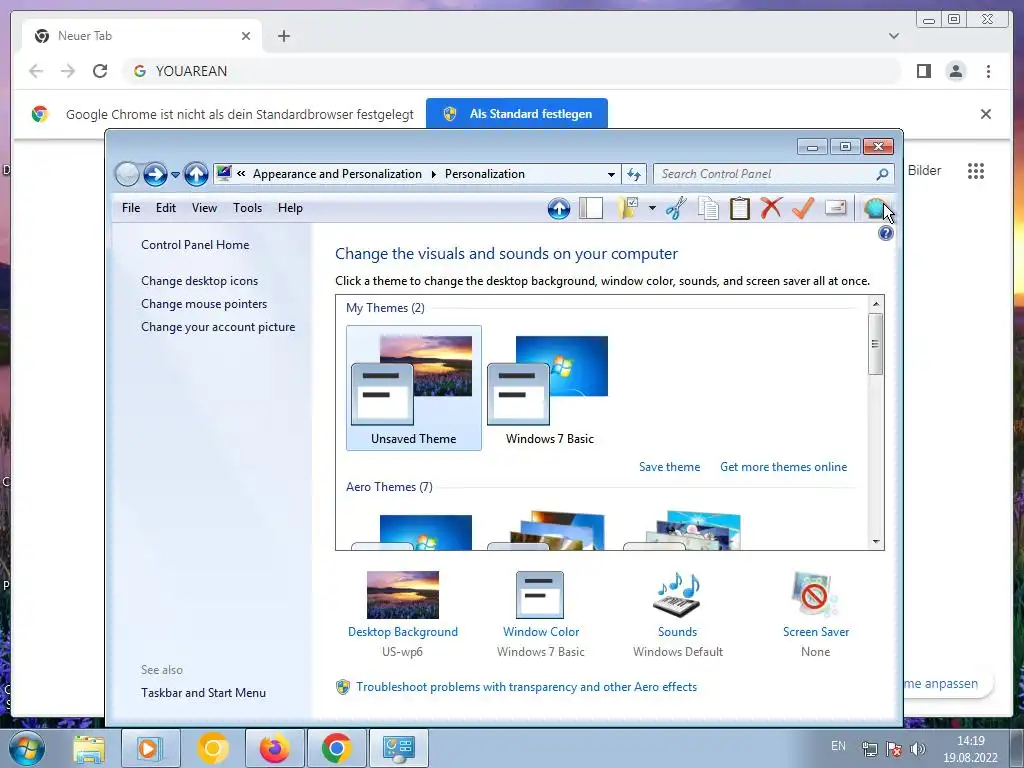Click the double-chevron at breadcrumb start
This screenshot has height=768, width=1024.
[x=241, y=174]
